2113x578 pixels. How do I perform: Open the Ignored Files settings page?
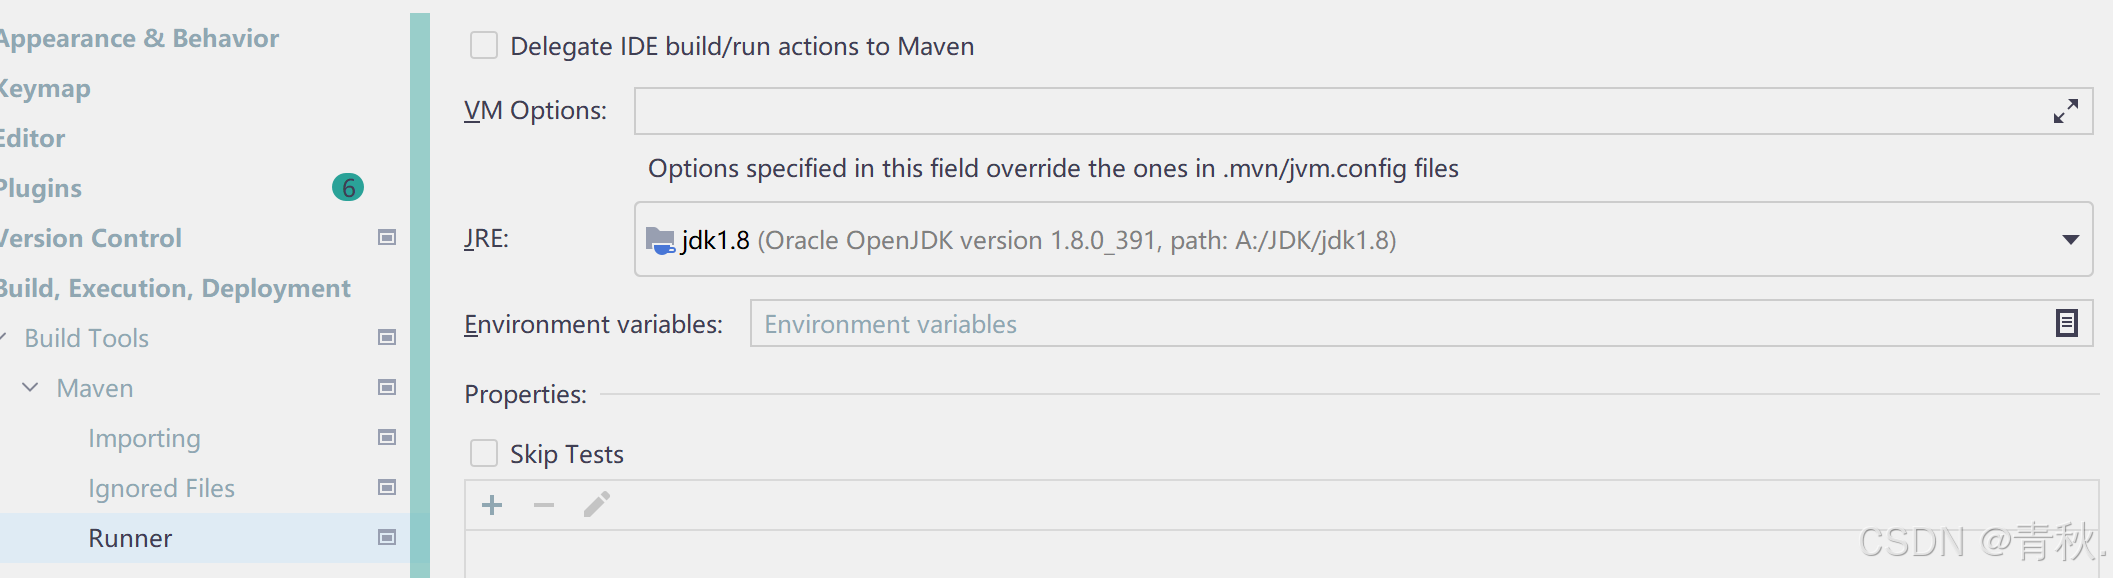click(x=161, y=488)
